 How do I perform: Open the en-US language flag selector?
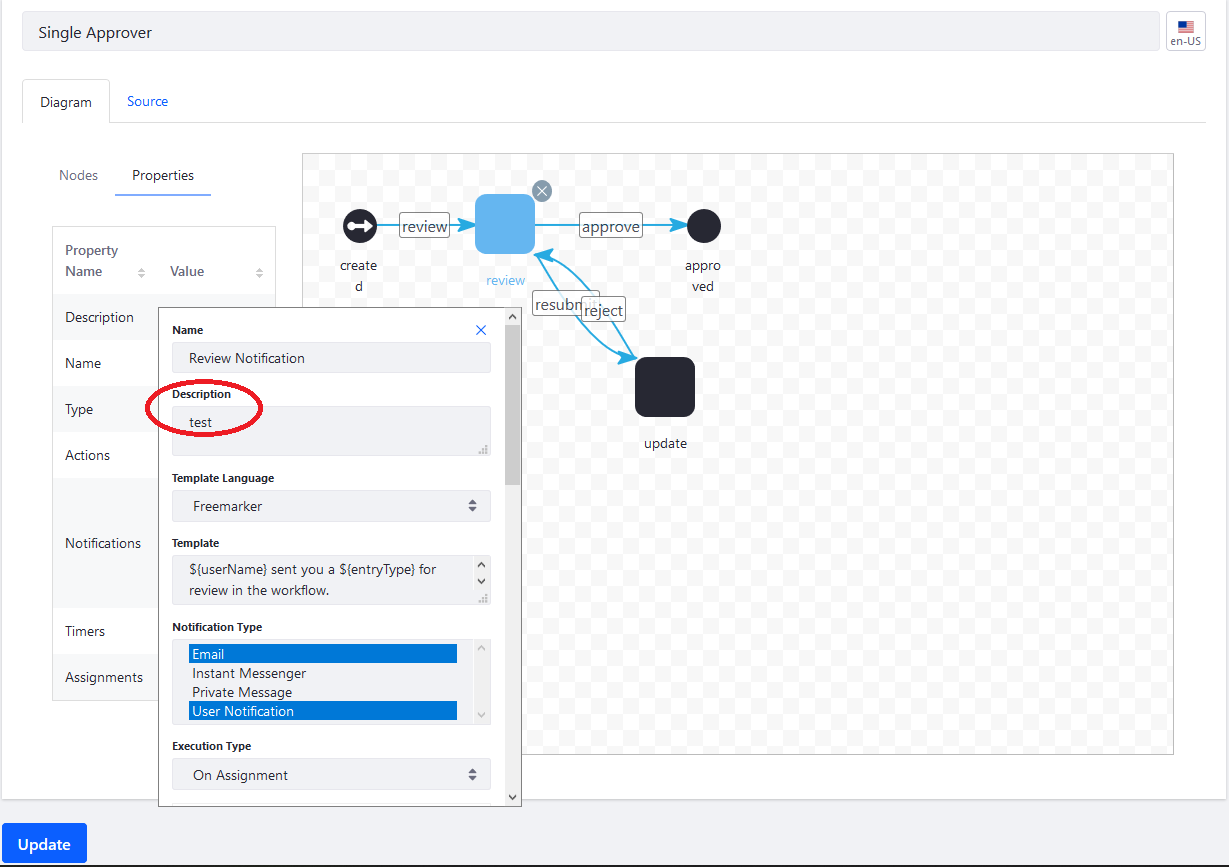coord(1186,31)
